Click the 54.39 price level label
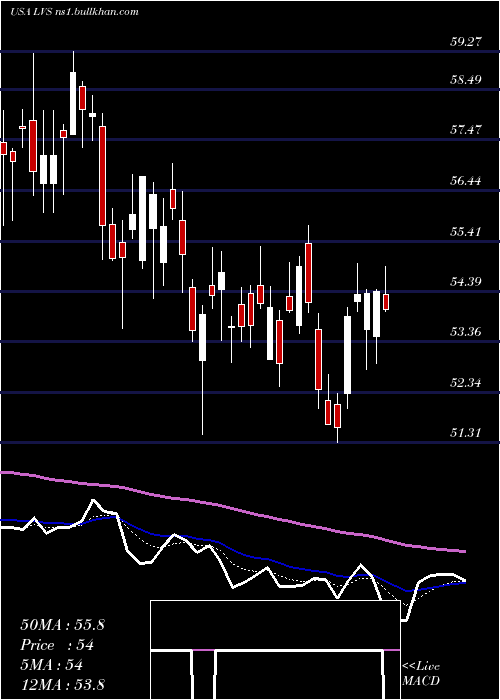Viewport: 500px width, 700px height. (464, 282)
